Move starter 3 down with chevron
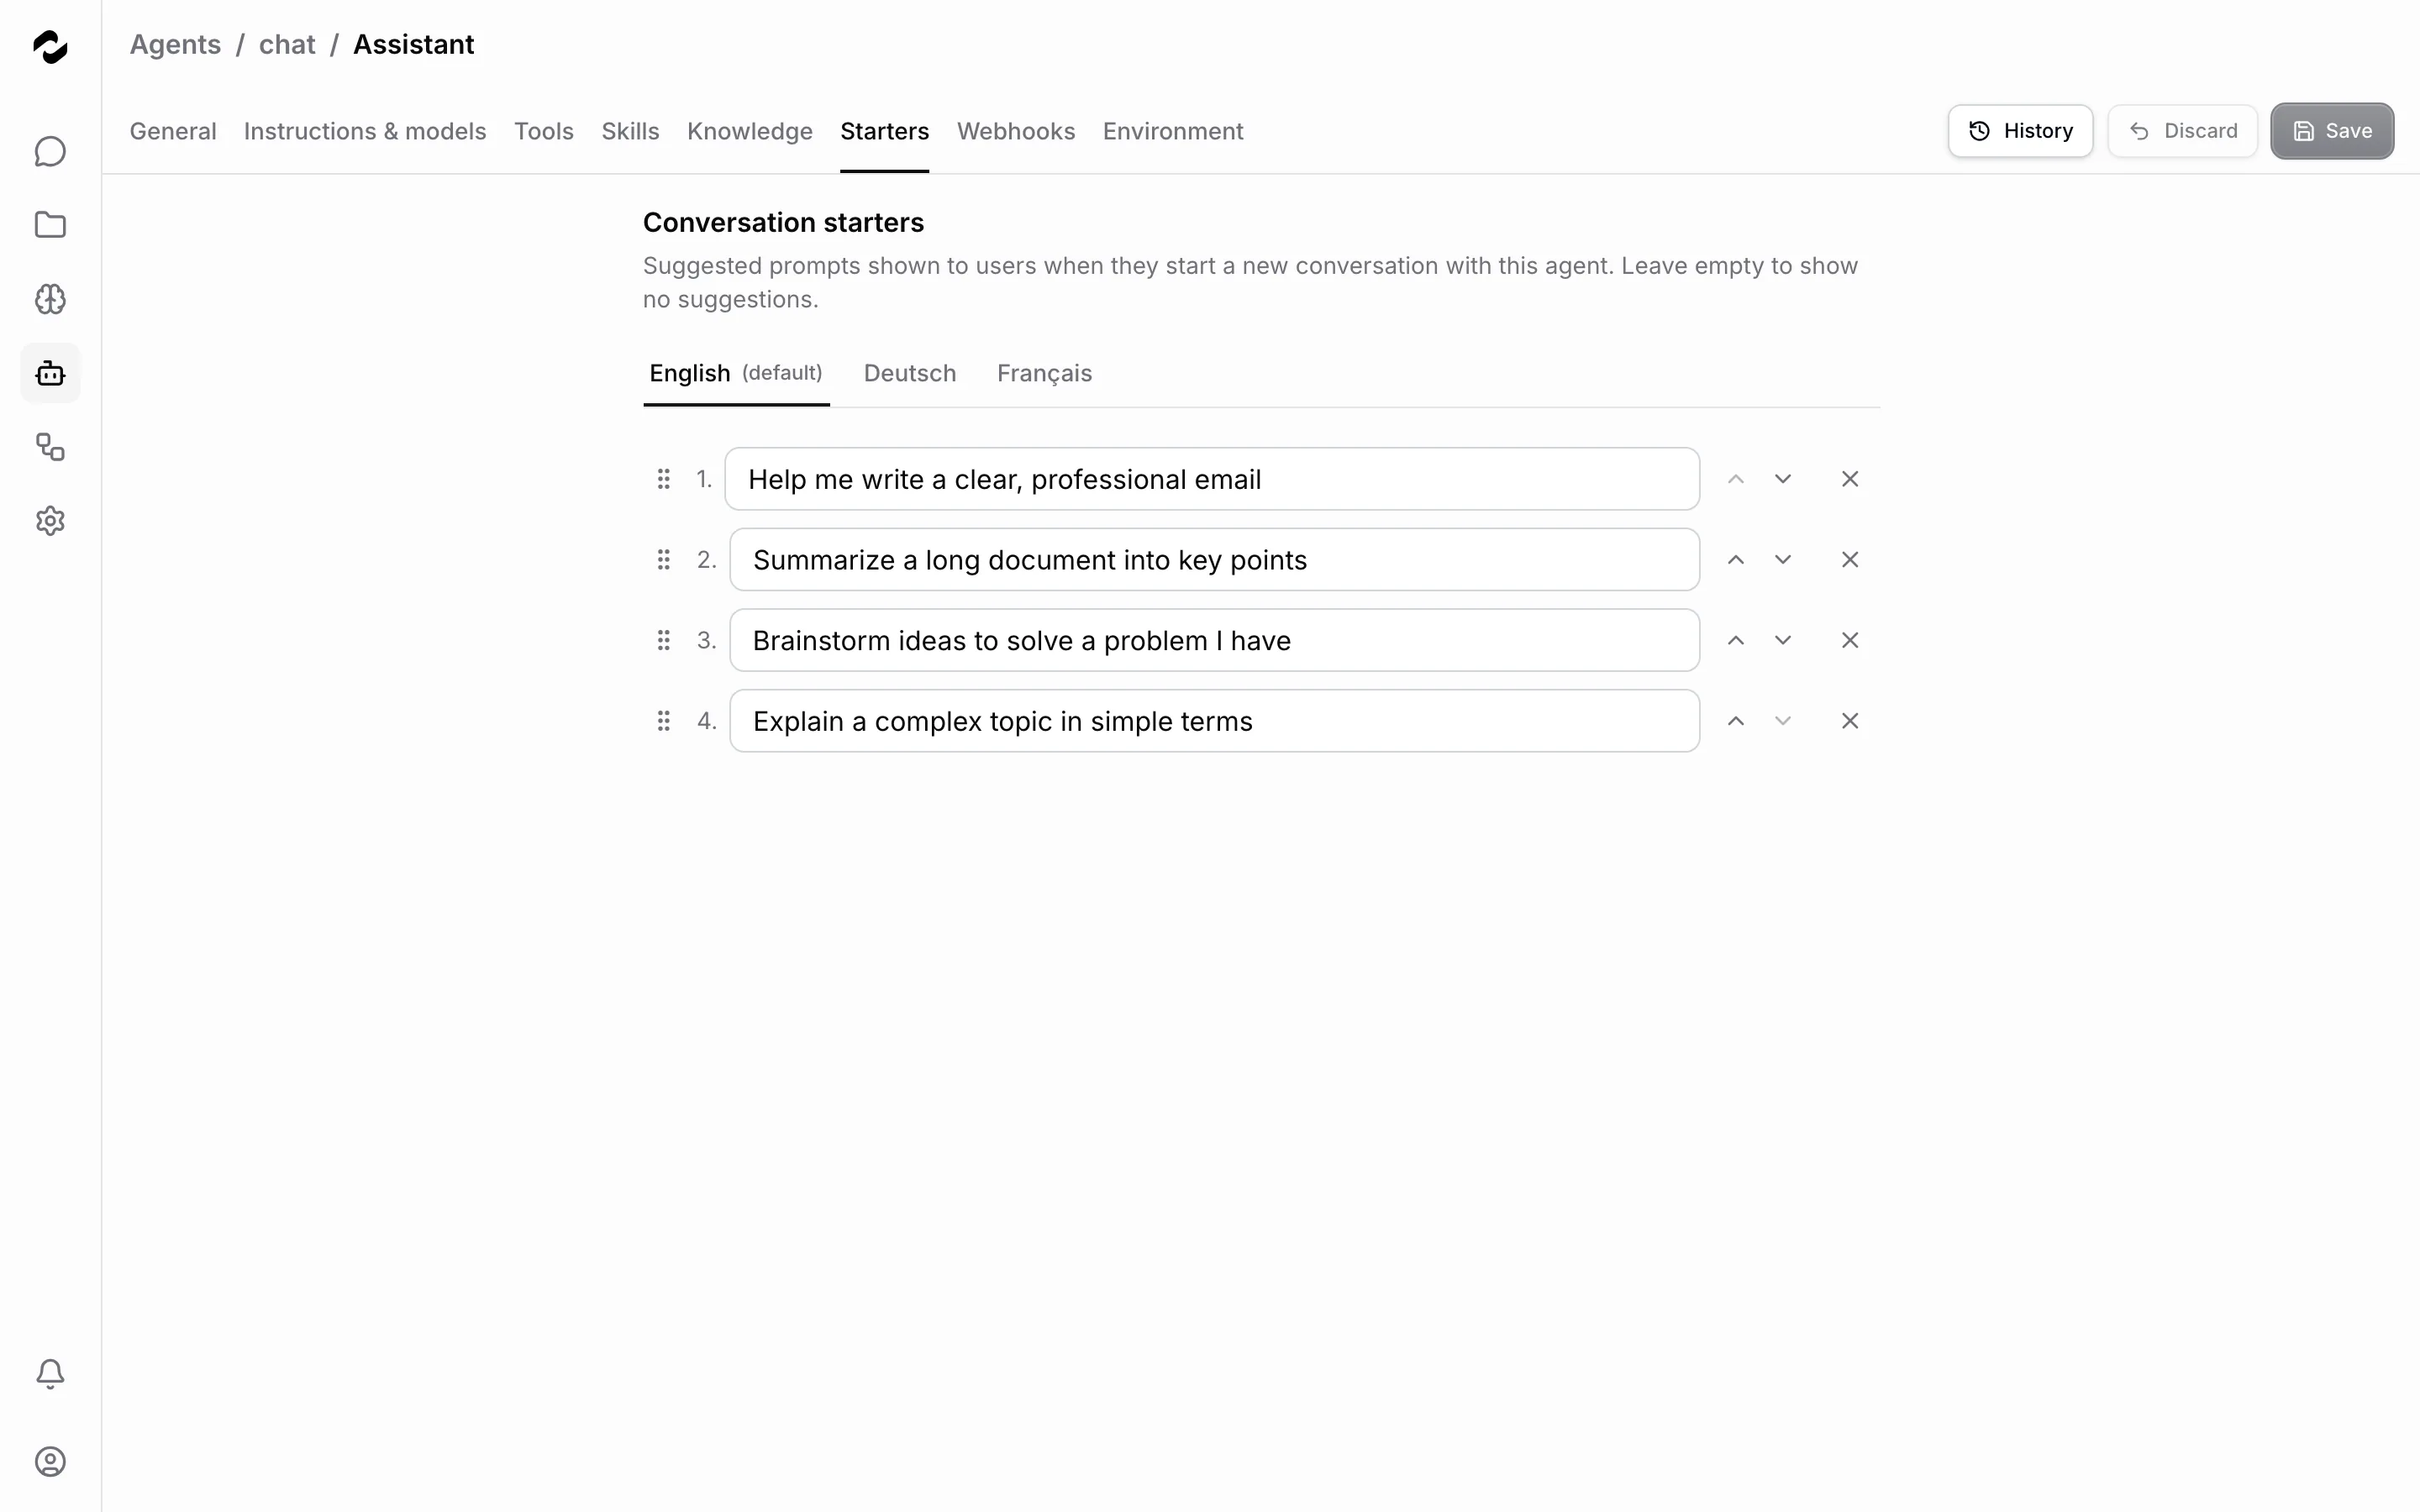 tap(1783, 640)
